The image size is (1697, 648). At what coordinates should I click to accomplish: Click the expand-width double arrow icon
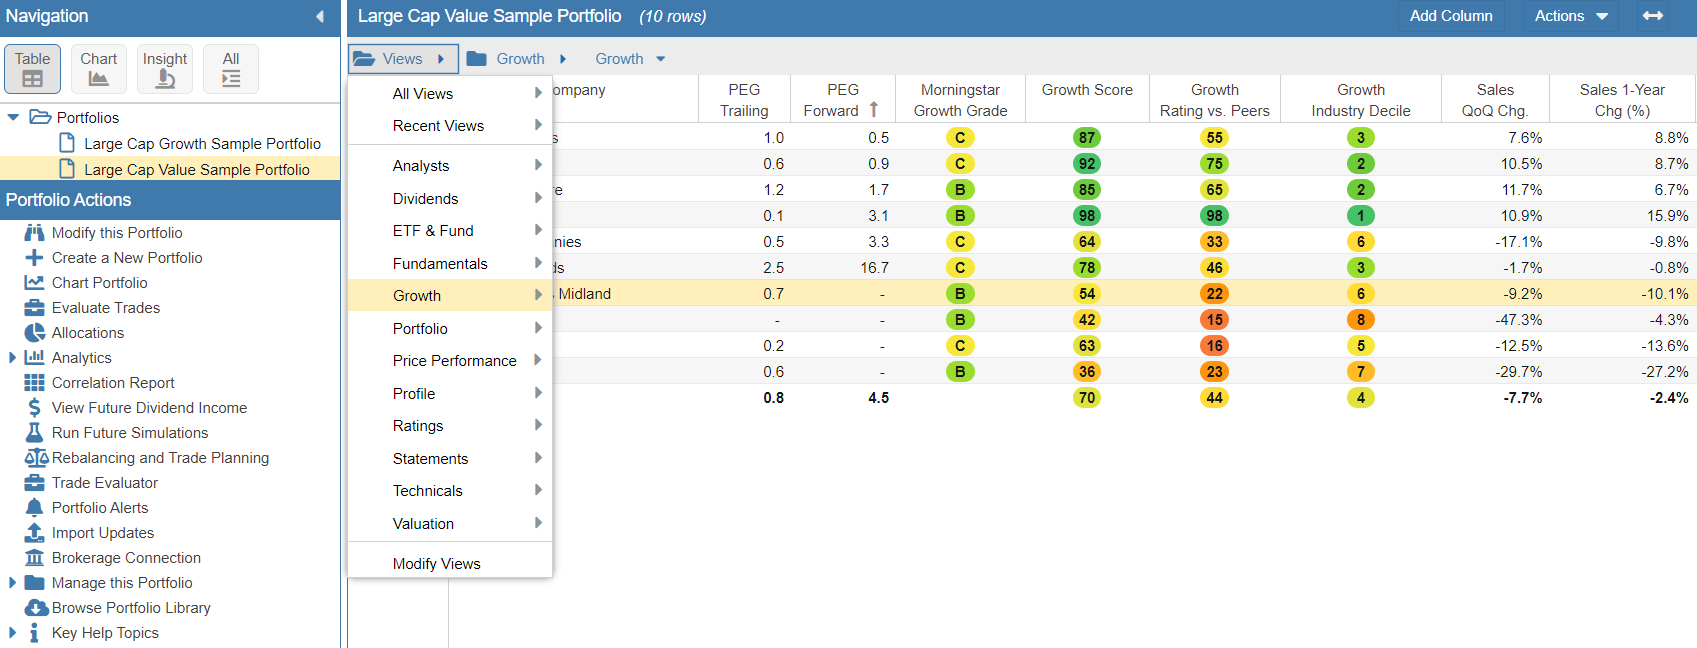(1653, 16)
